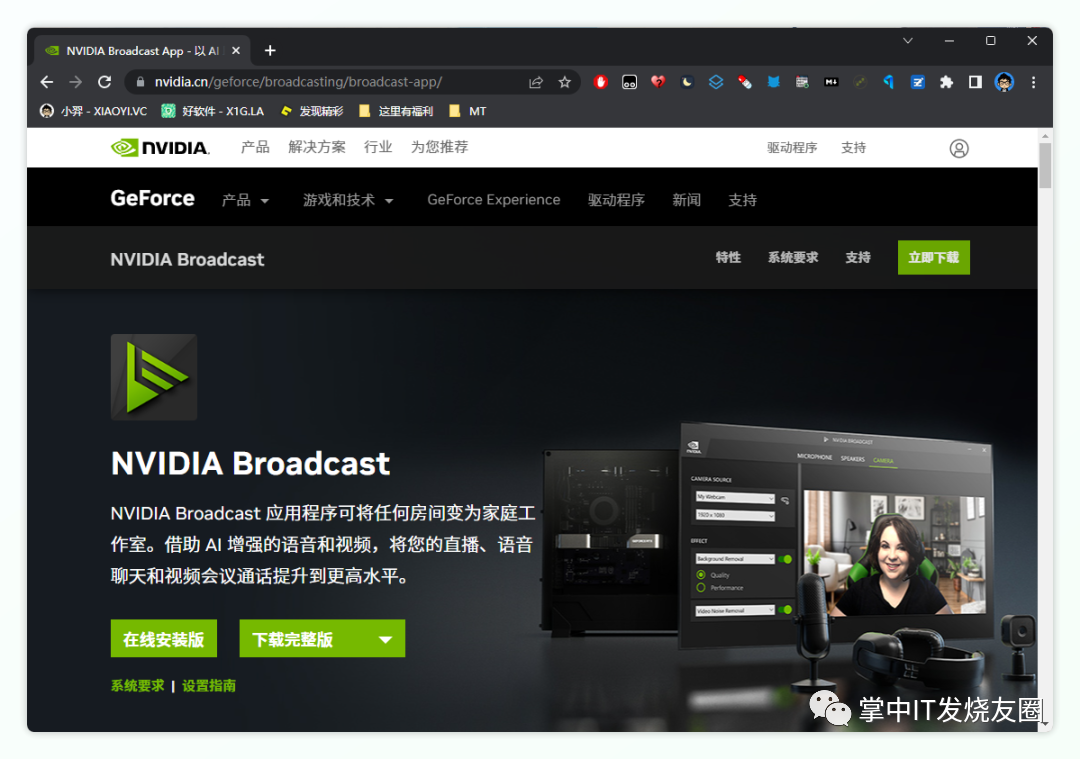Open 支持 in Broadcast sub-navigation
1080x759 pixels.
(x=858, y=258)
